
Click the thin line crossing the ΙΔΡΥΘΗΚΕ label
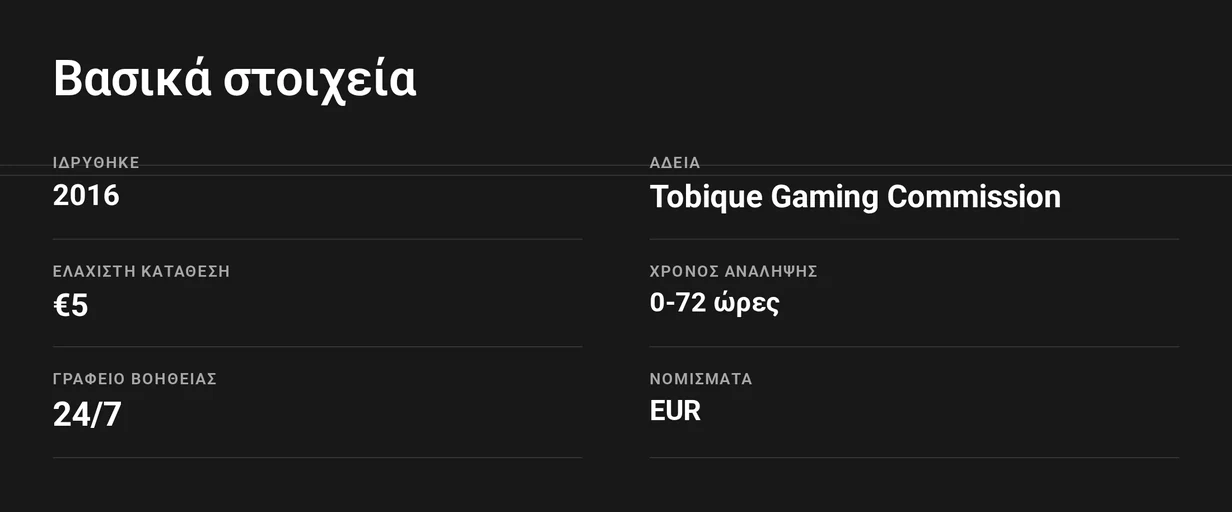[616, 165]
